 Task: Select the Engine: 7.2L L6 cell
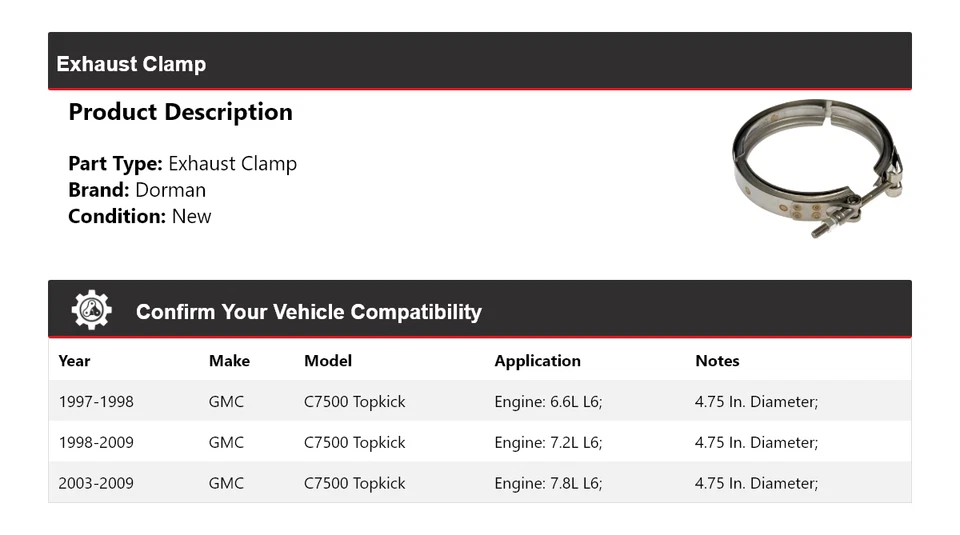(x=548, y=442)
